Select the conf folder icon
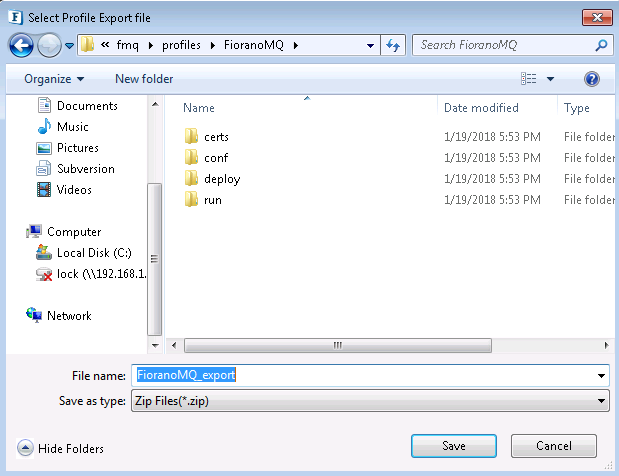The width and height of the screenshot is (619, 476). 191,157
